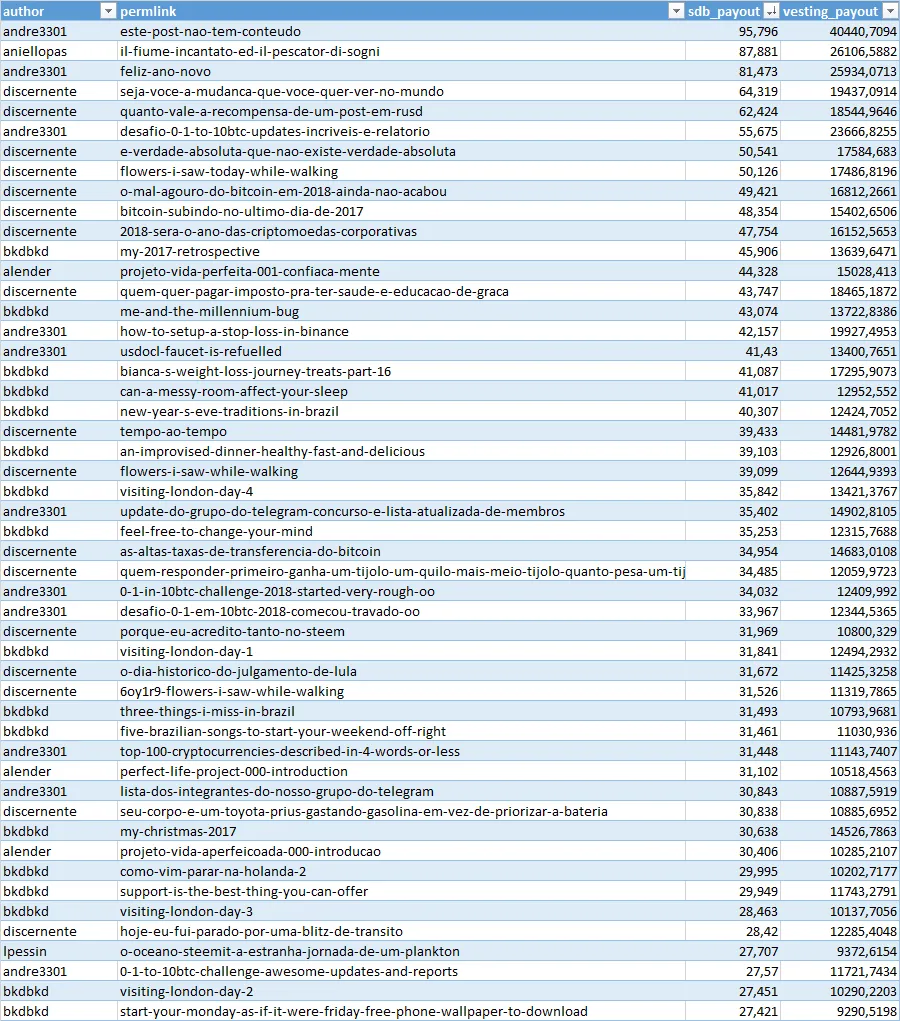Select cell flowers-i-saw-today-while-walking
Image resolution: width=900 pixels, height=1021 pixels.
click(401, 171)
